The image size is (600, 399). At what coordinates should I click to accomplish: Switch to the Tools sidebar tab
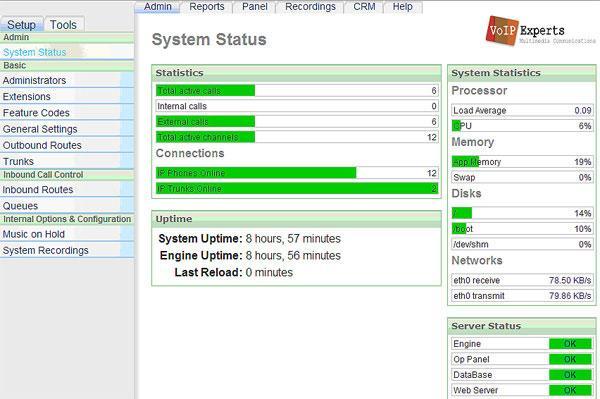(x=64, y=25)
